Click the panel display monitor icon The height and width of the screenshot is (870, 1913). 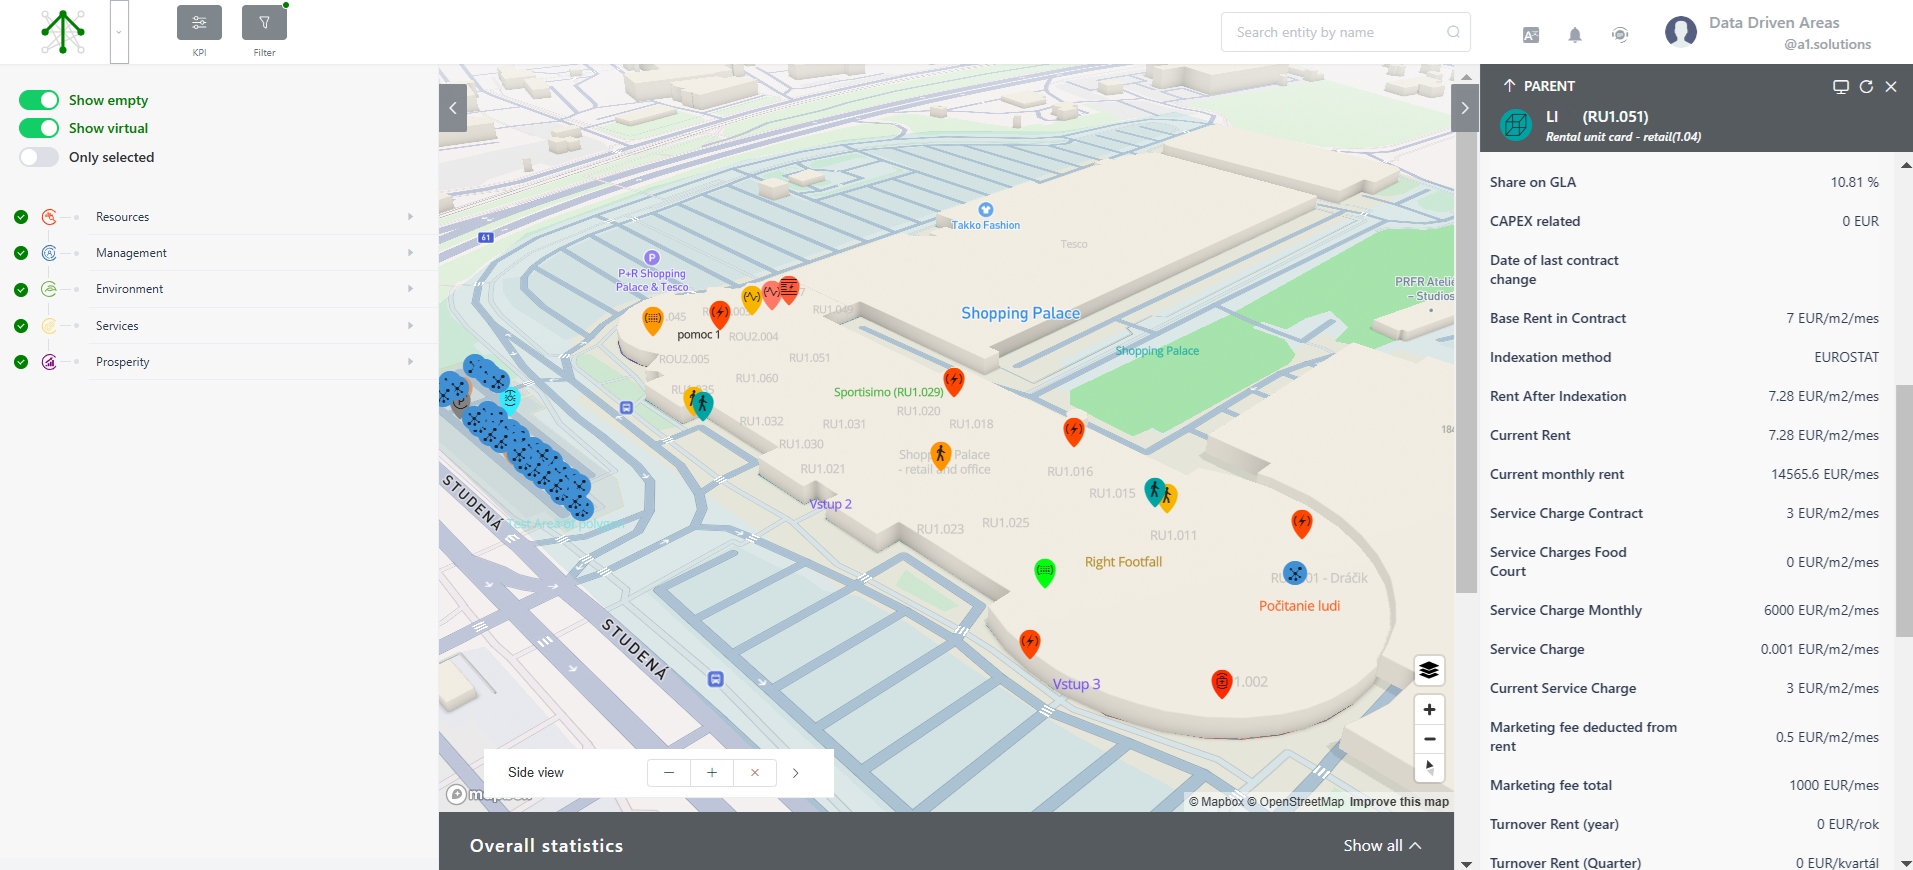click(1840, 87)
